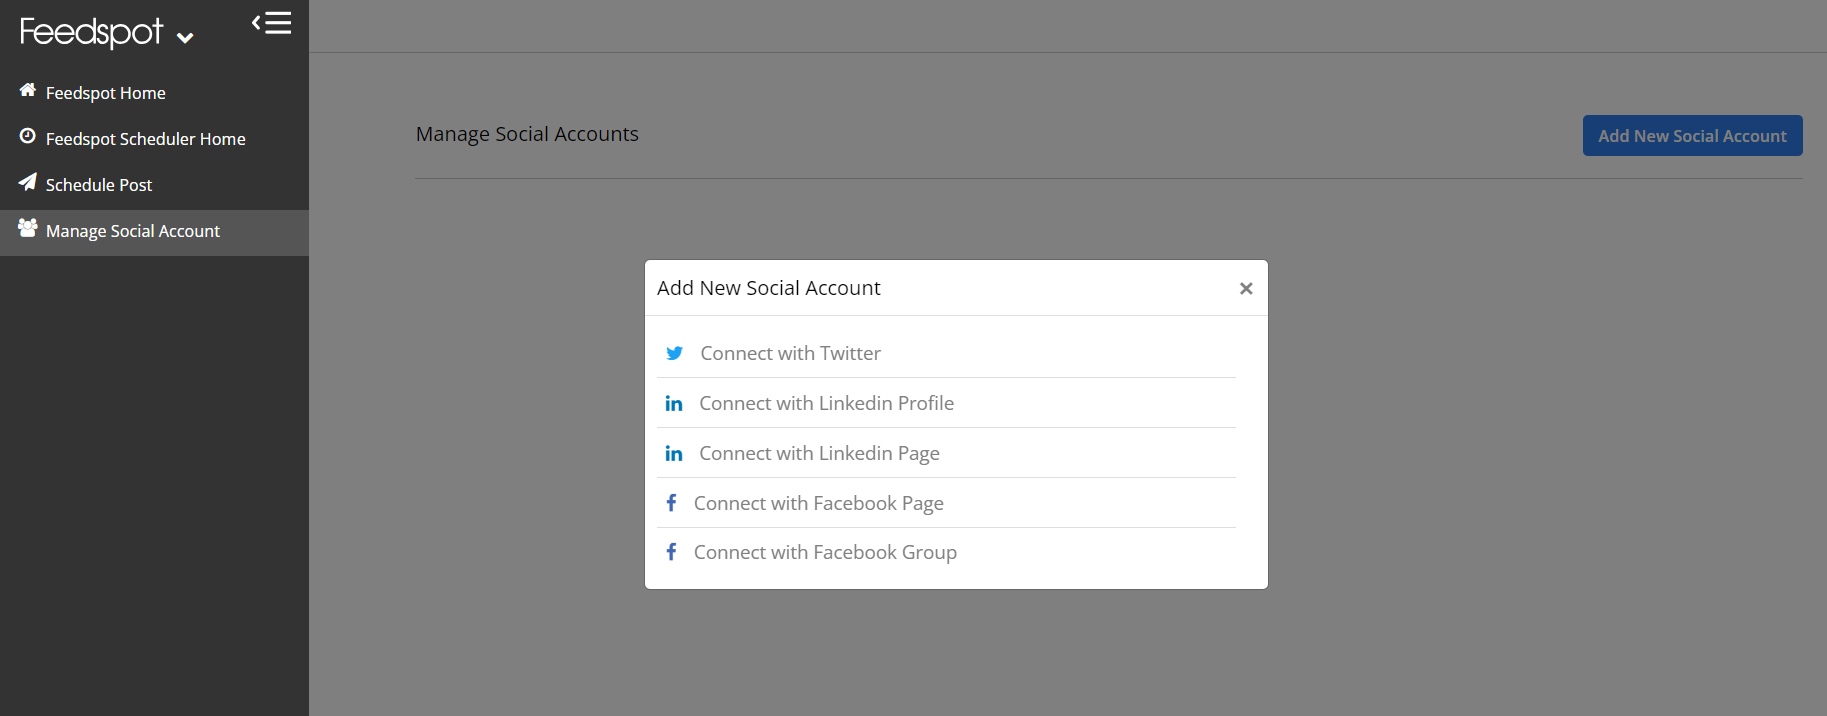1827x716 pixels.
Task: Choose Connect with Facebook Group
Action: tap(826, 552)
